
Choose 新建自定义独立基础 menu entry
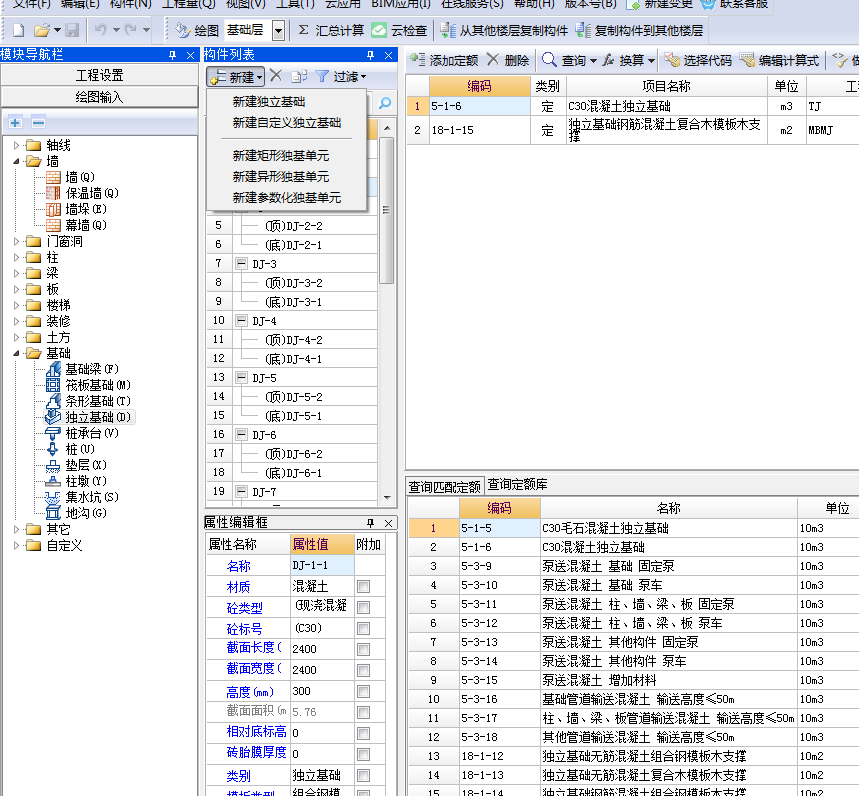(x=287, y=123)
